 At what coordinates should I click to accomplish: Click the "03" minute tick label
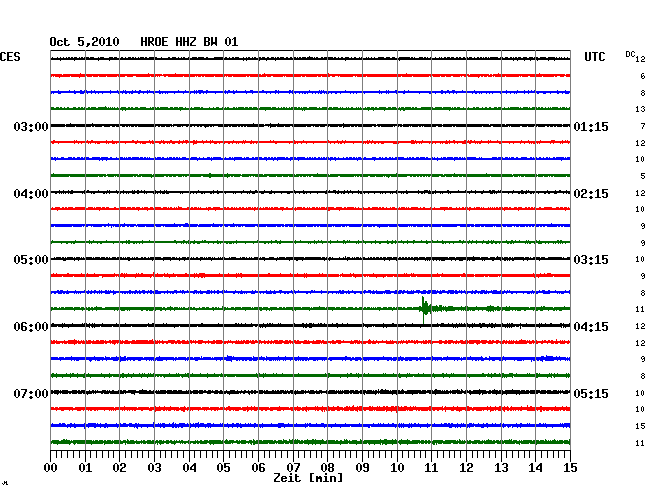[x=154, y=467]
